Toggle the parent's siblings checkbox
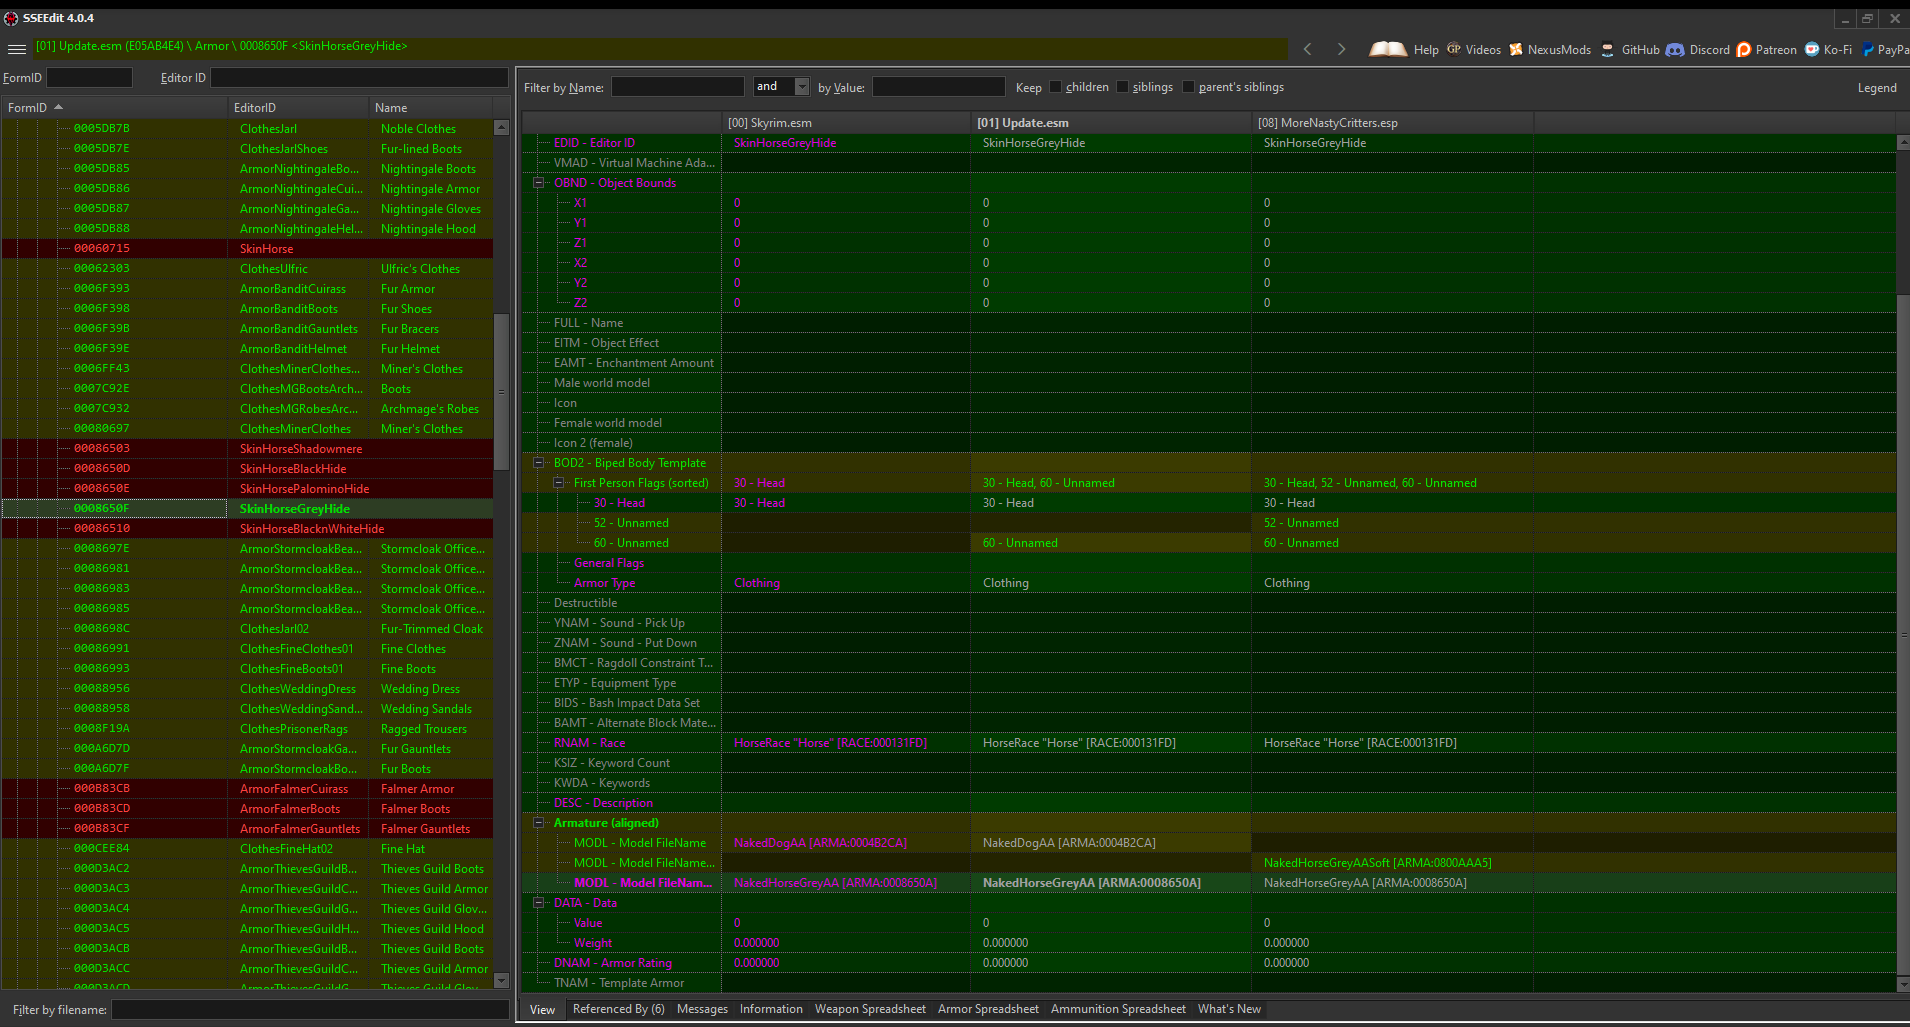 click(x=1188, y=87)
